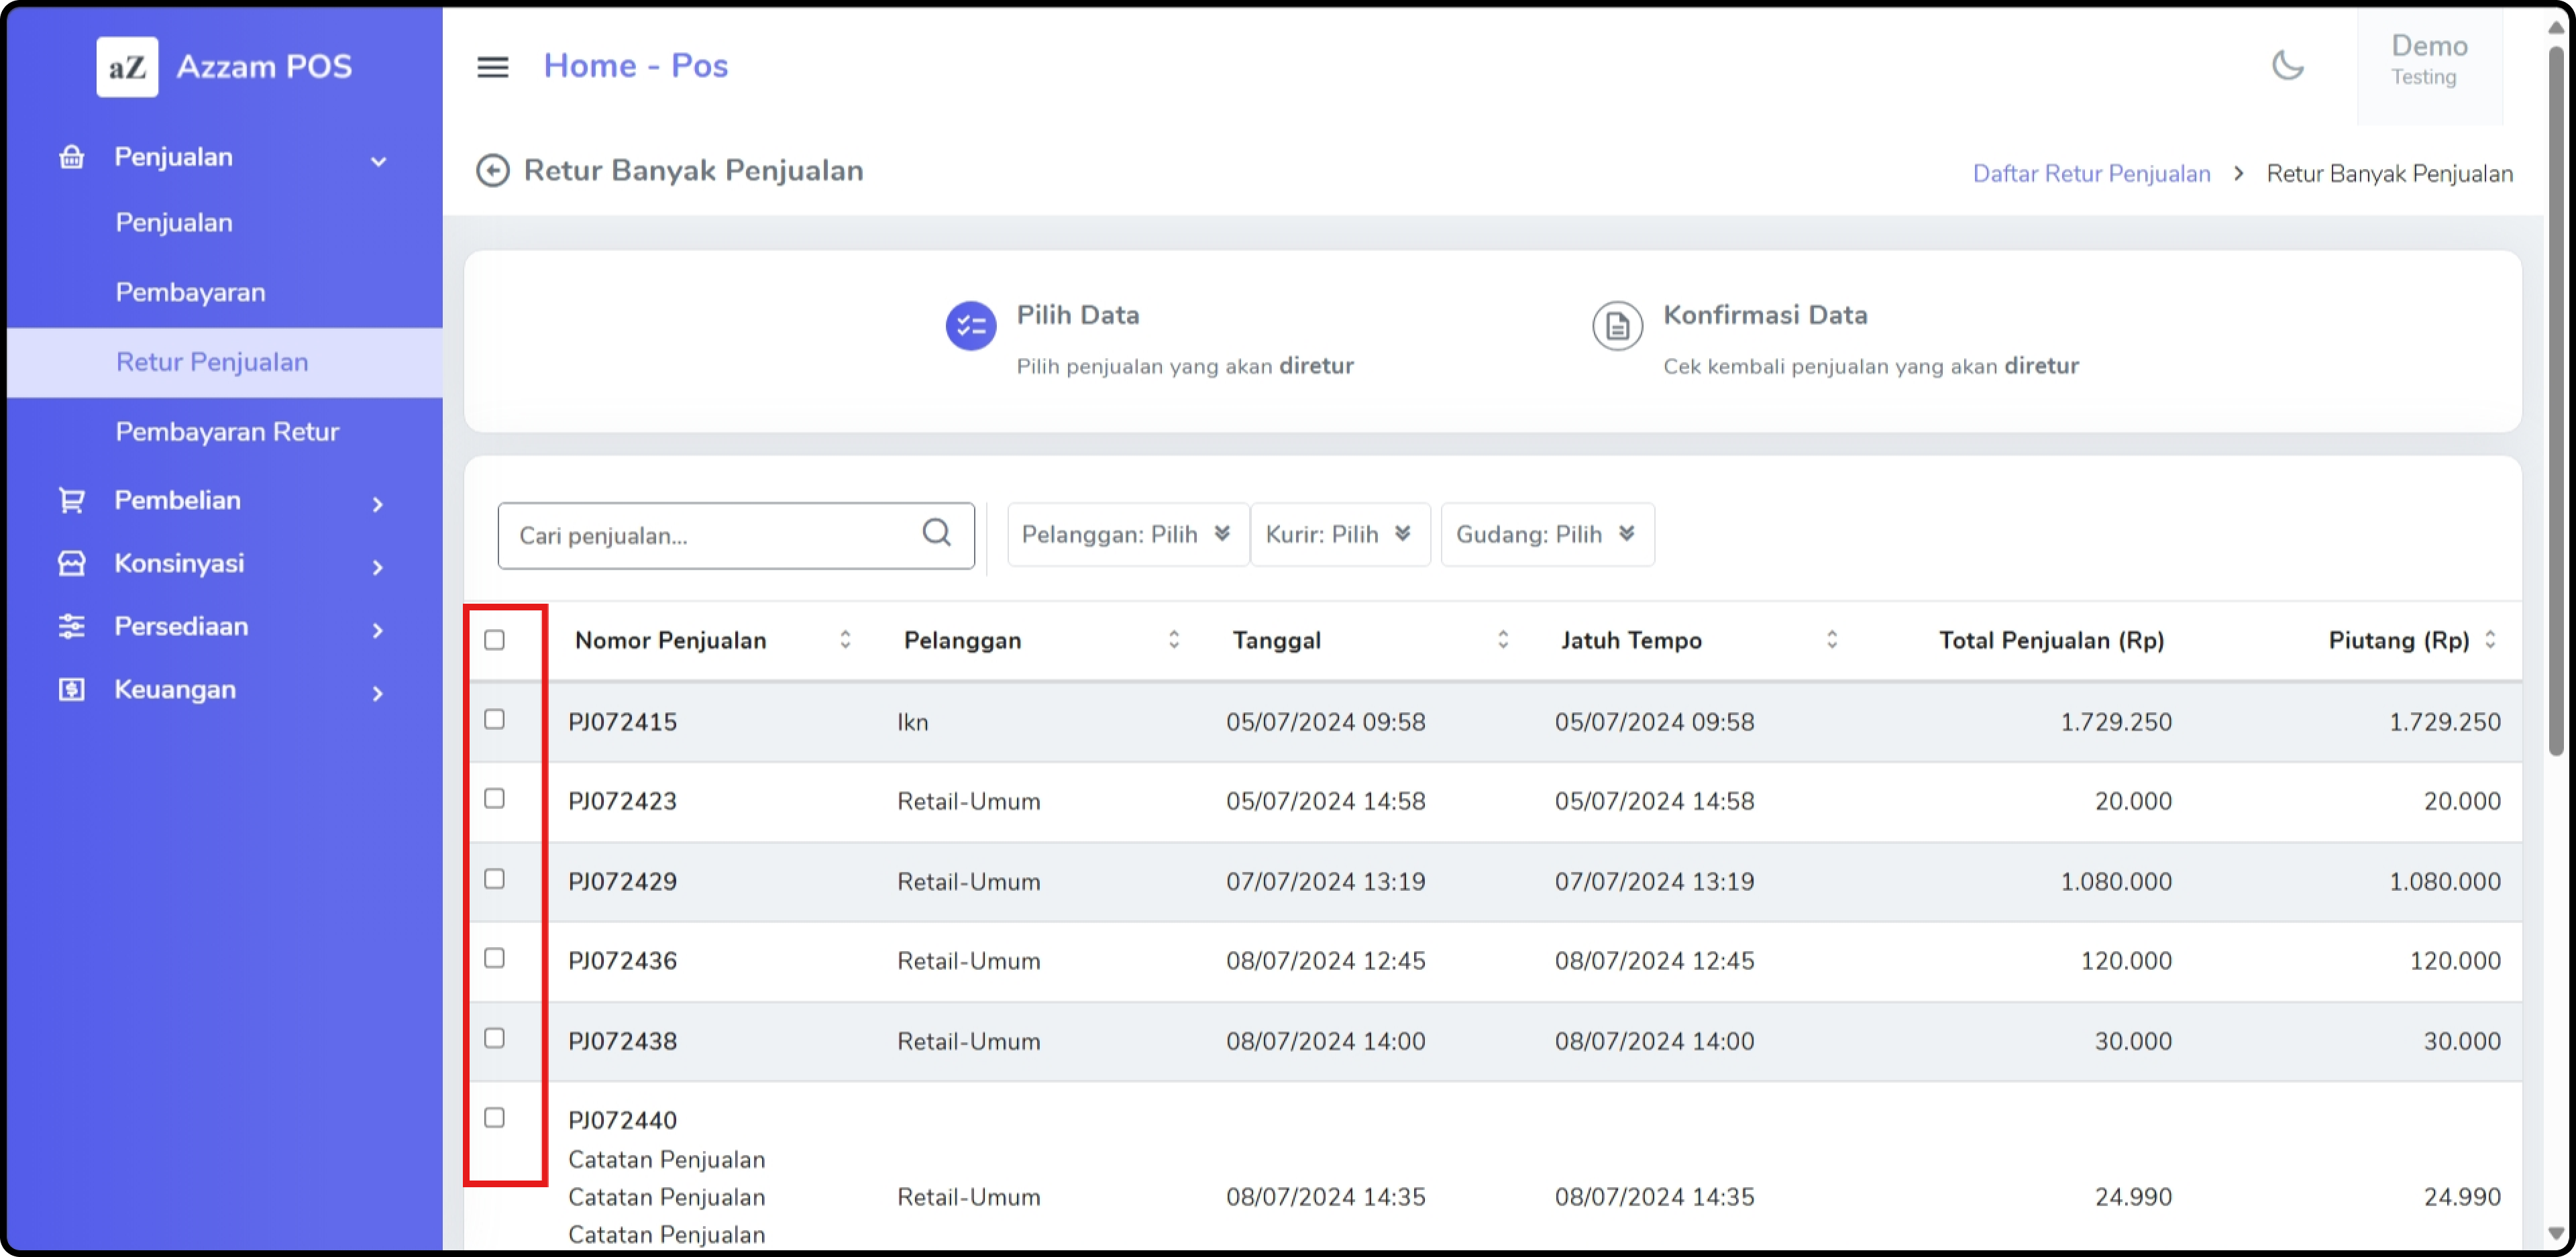2576x1257 pixels.
Task: Open Pembayaran Retur in sidebar
Action: pyautogui.click(x=227, y=432)
